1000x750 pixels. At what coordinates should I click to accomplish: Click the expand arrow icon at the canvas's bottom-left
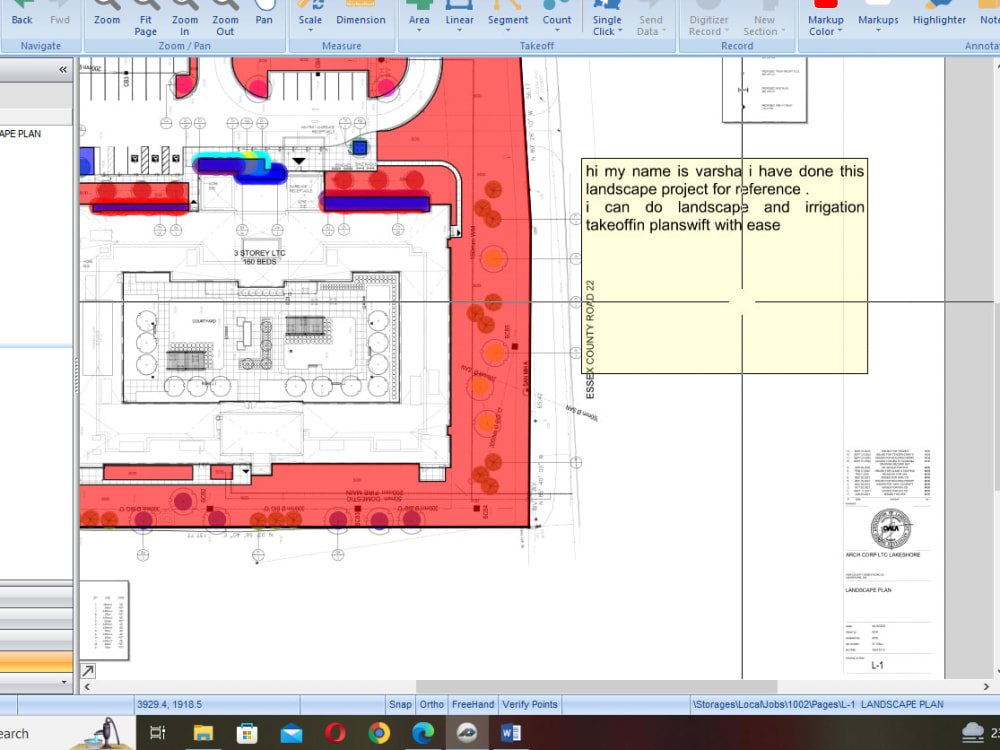(88, 670)
